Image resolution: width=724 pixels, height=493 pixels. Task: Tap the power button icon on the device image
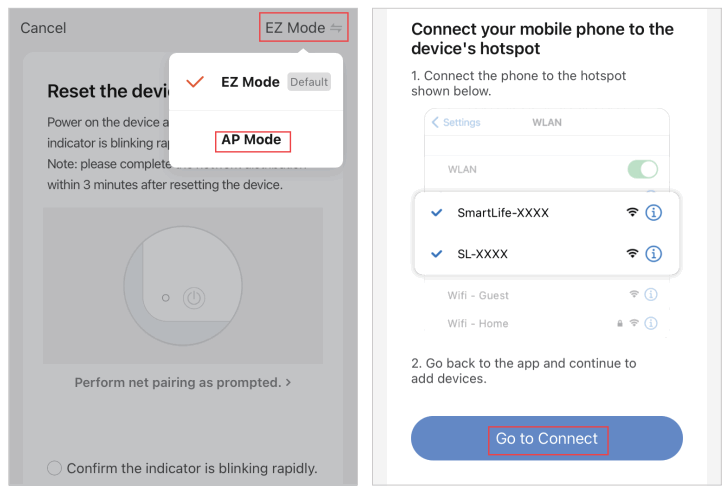pyautogui.click(x=195, y=297)
